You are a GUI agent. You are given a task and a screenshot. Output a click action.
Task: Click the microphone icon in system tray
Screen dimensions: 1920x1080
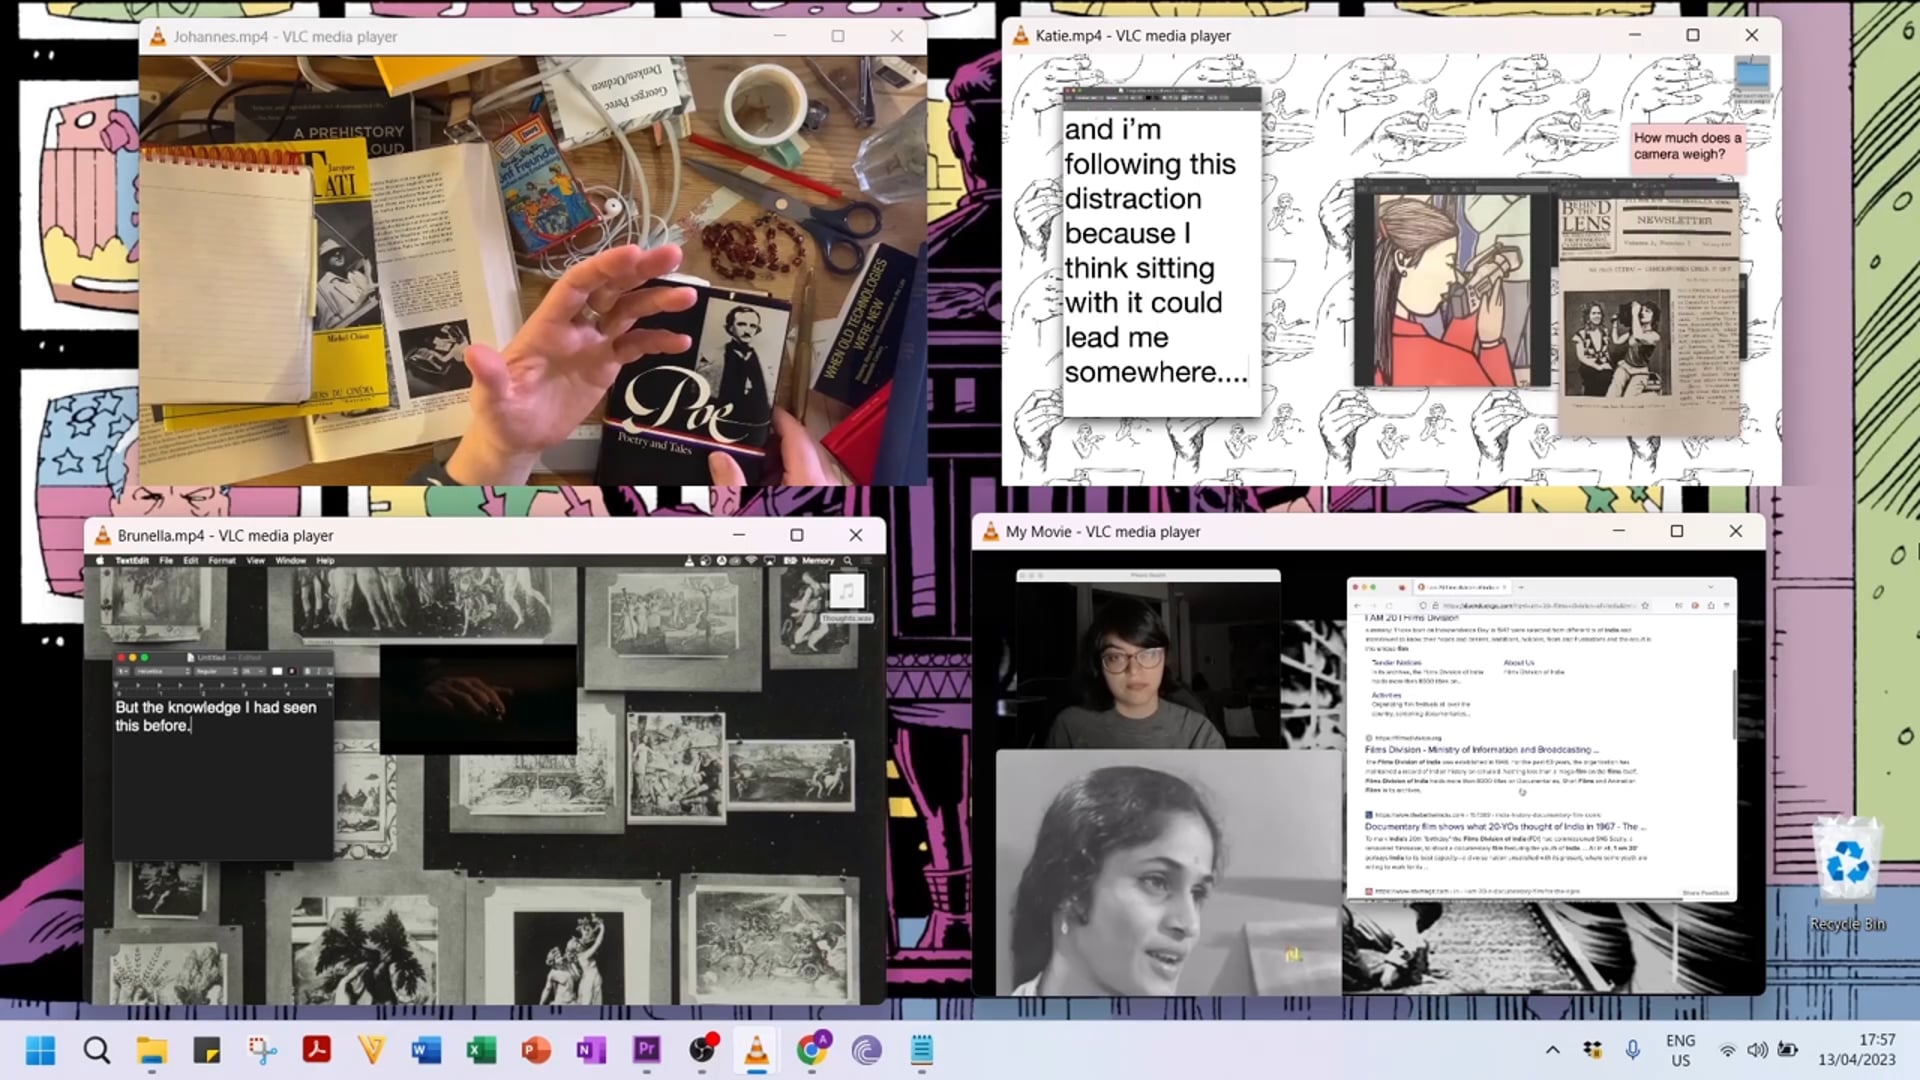1632,1050
